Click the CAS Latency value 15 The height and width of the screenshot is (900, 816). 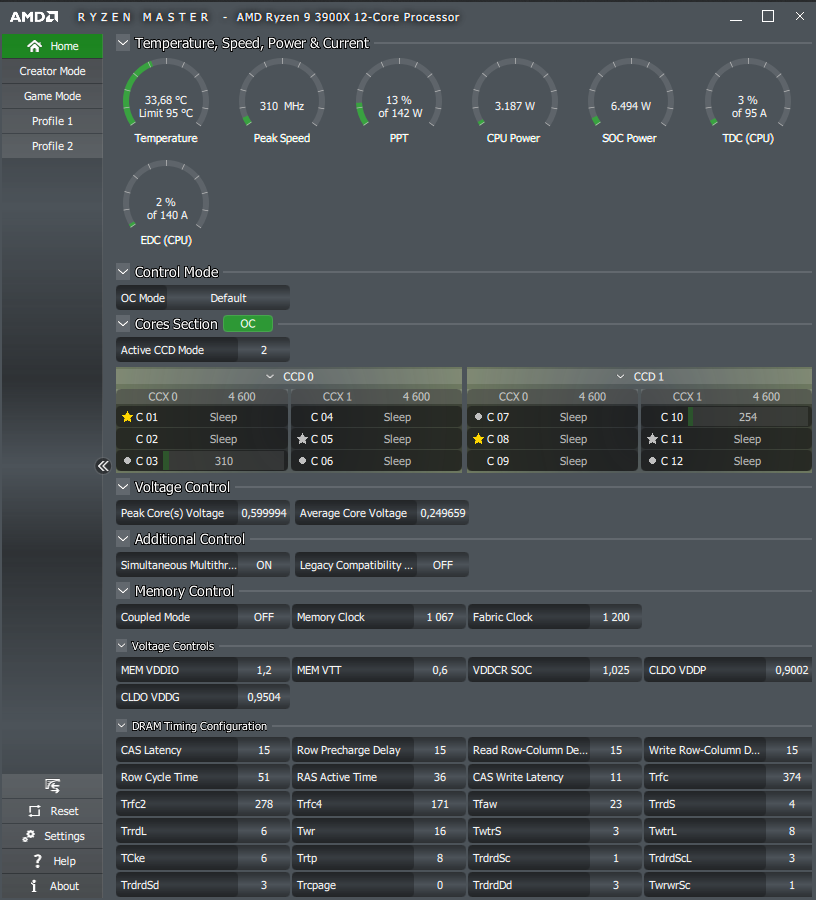point(264,750)
